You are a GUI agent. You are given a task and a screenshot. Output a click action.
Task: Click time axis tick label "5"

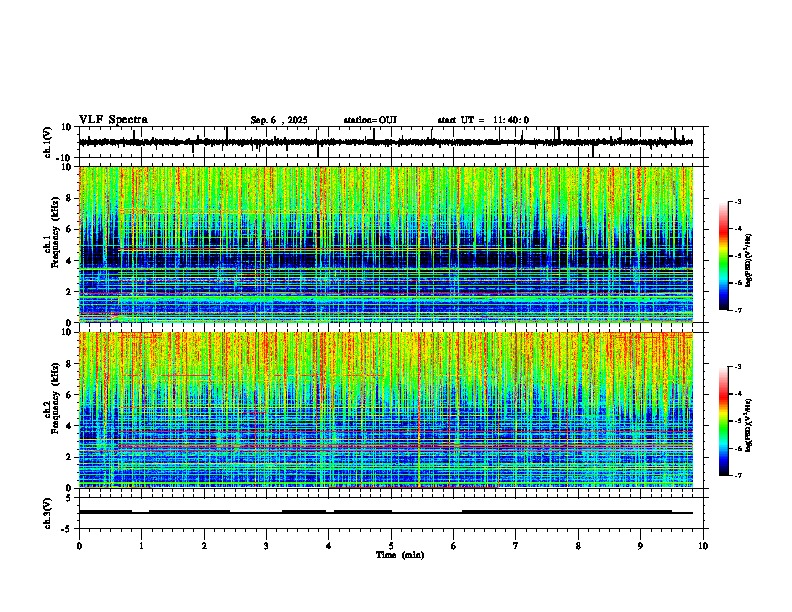pos(391,546)
